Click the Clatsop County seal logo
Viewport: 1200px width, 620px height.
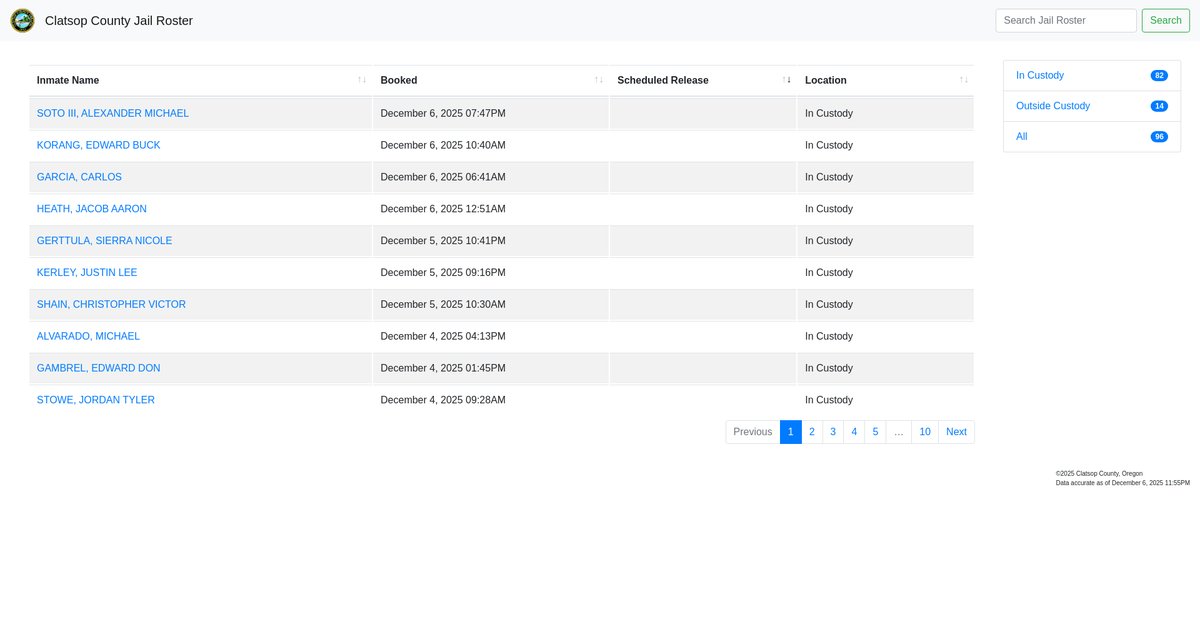(22, 20)
